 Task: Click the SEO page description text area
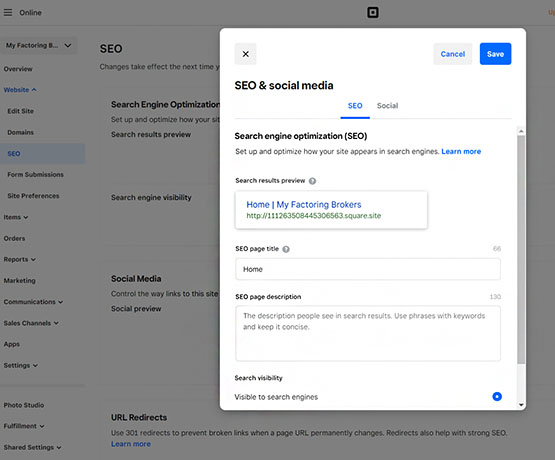368,334
